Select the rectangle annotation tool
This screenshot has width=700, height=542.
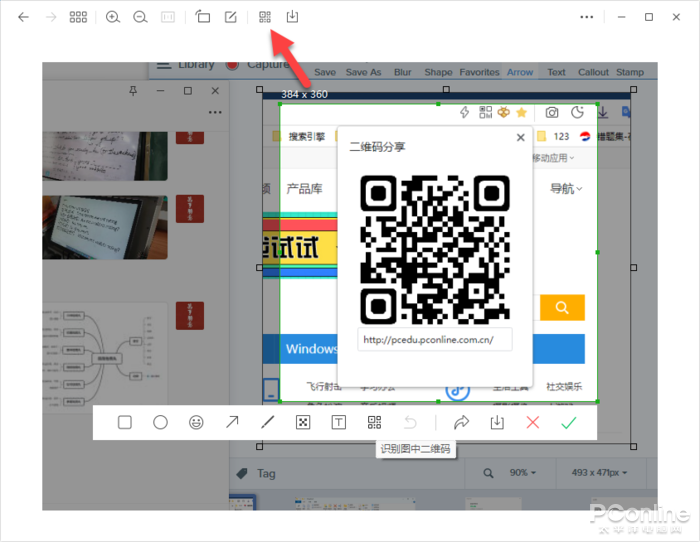point(125,422)
